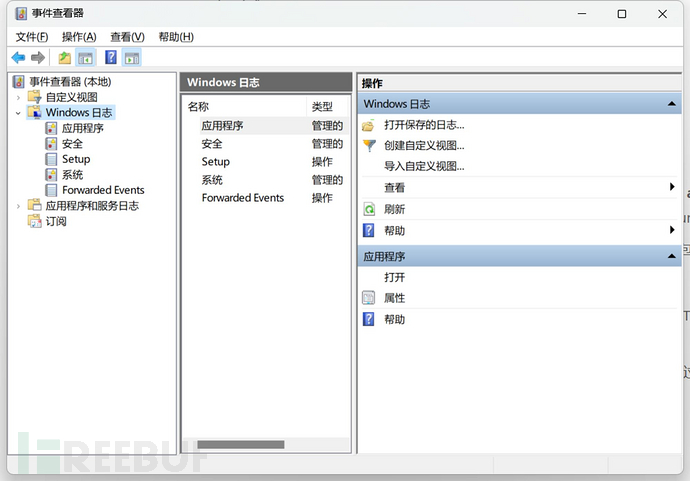
Task: Click the Forwarded Events log icon in tree
Action: point(51,190)
